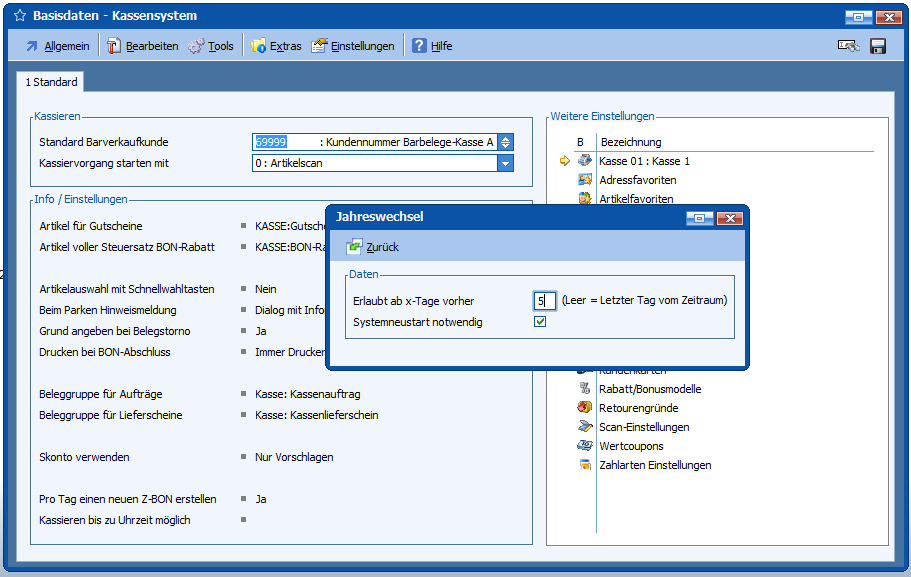Click the Retourengründe icon

[585, 408]
